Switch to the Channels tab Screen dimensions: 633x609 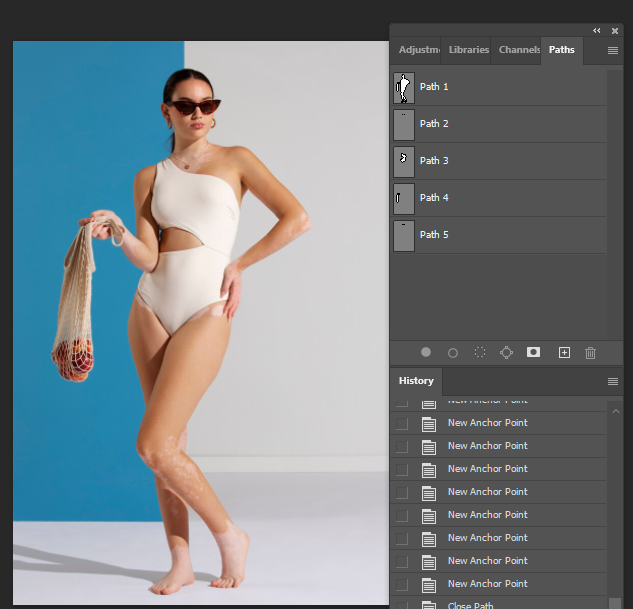(516, 50)
